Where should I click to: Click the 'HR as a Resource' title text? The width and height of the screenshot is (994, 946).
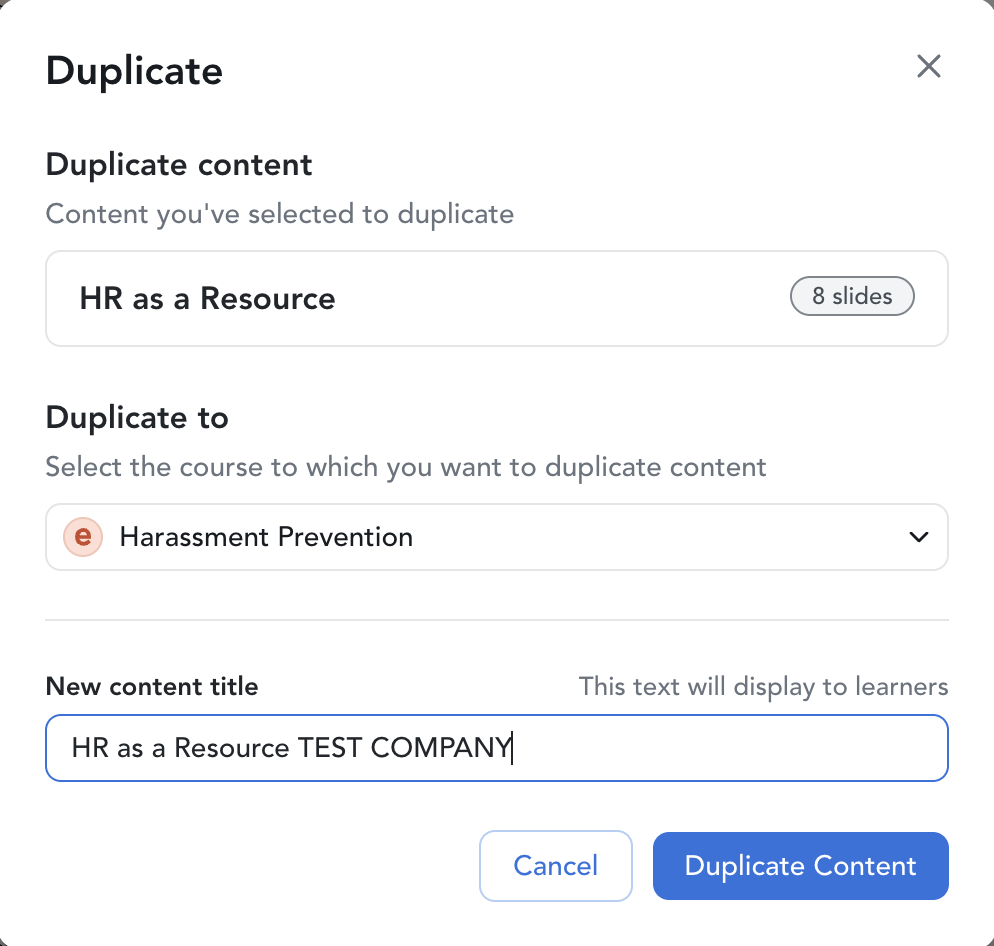click(207, 298)
